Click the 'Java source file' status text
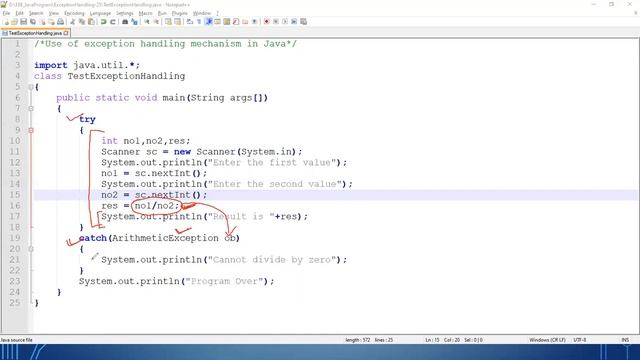Viewport: 640px width, 360px height. [x=16, y=340]
